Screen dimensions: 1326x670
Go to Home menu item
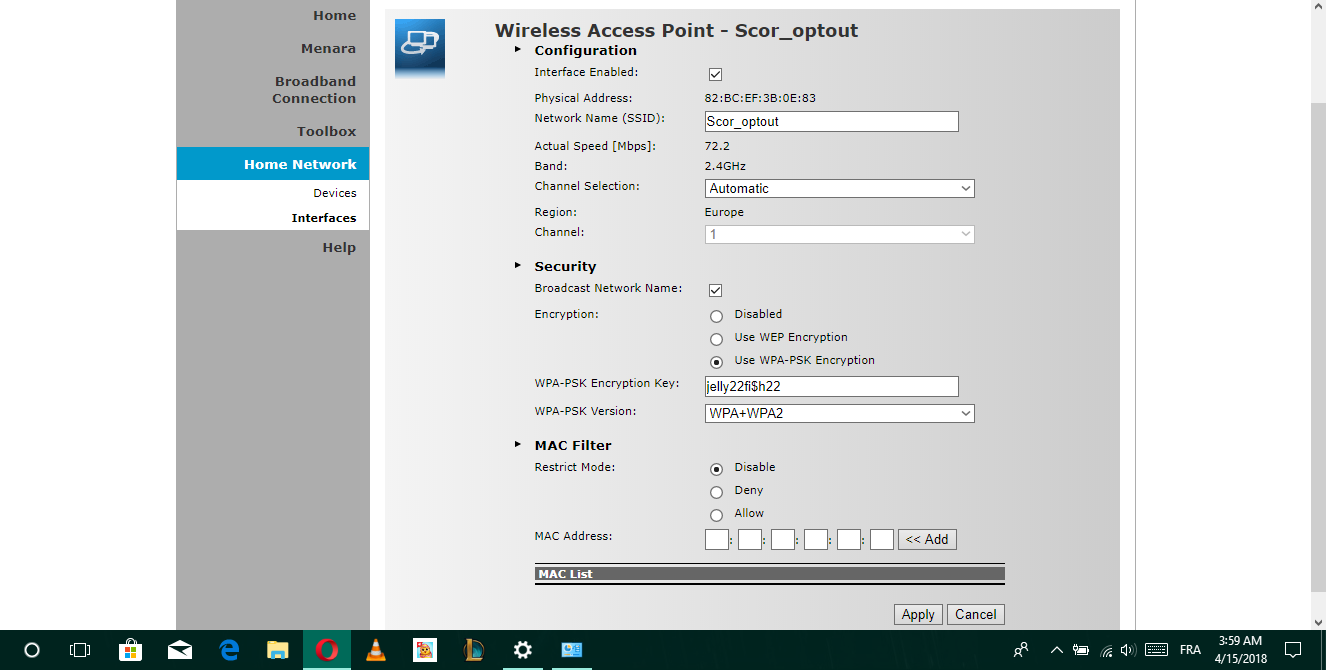[334, 15]
